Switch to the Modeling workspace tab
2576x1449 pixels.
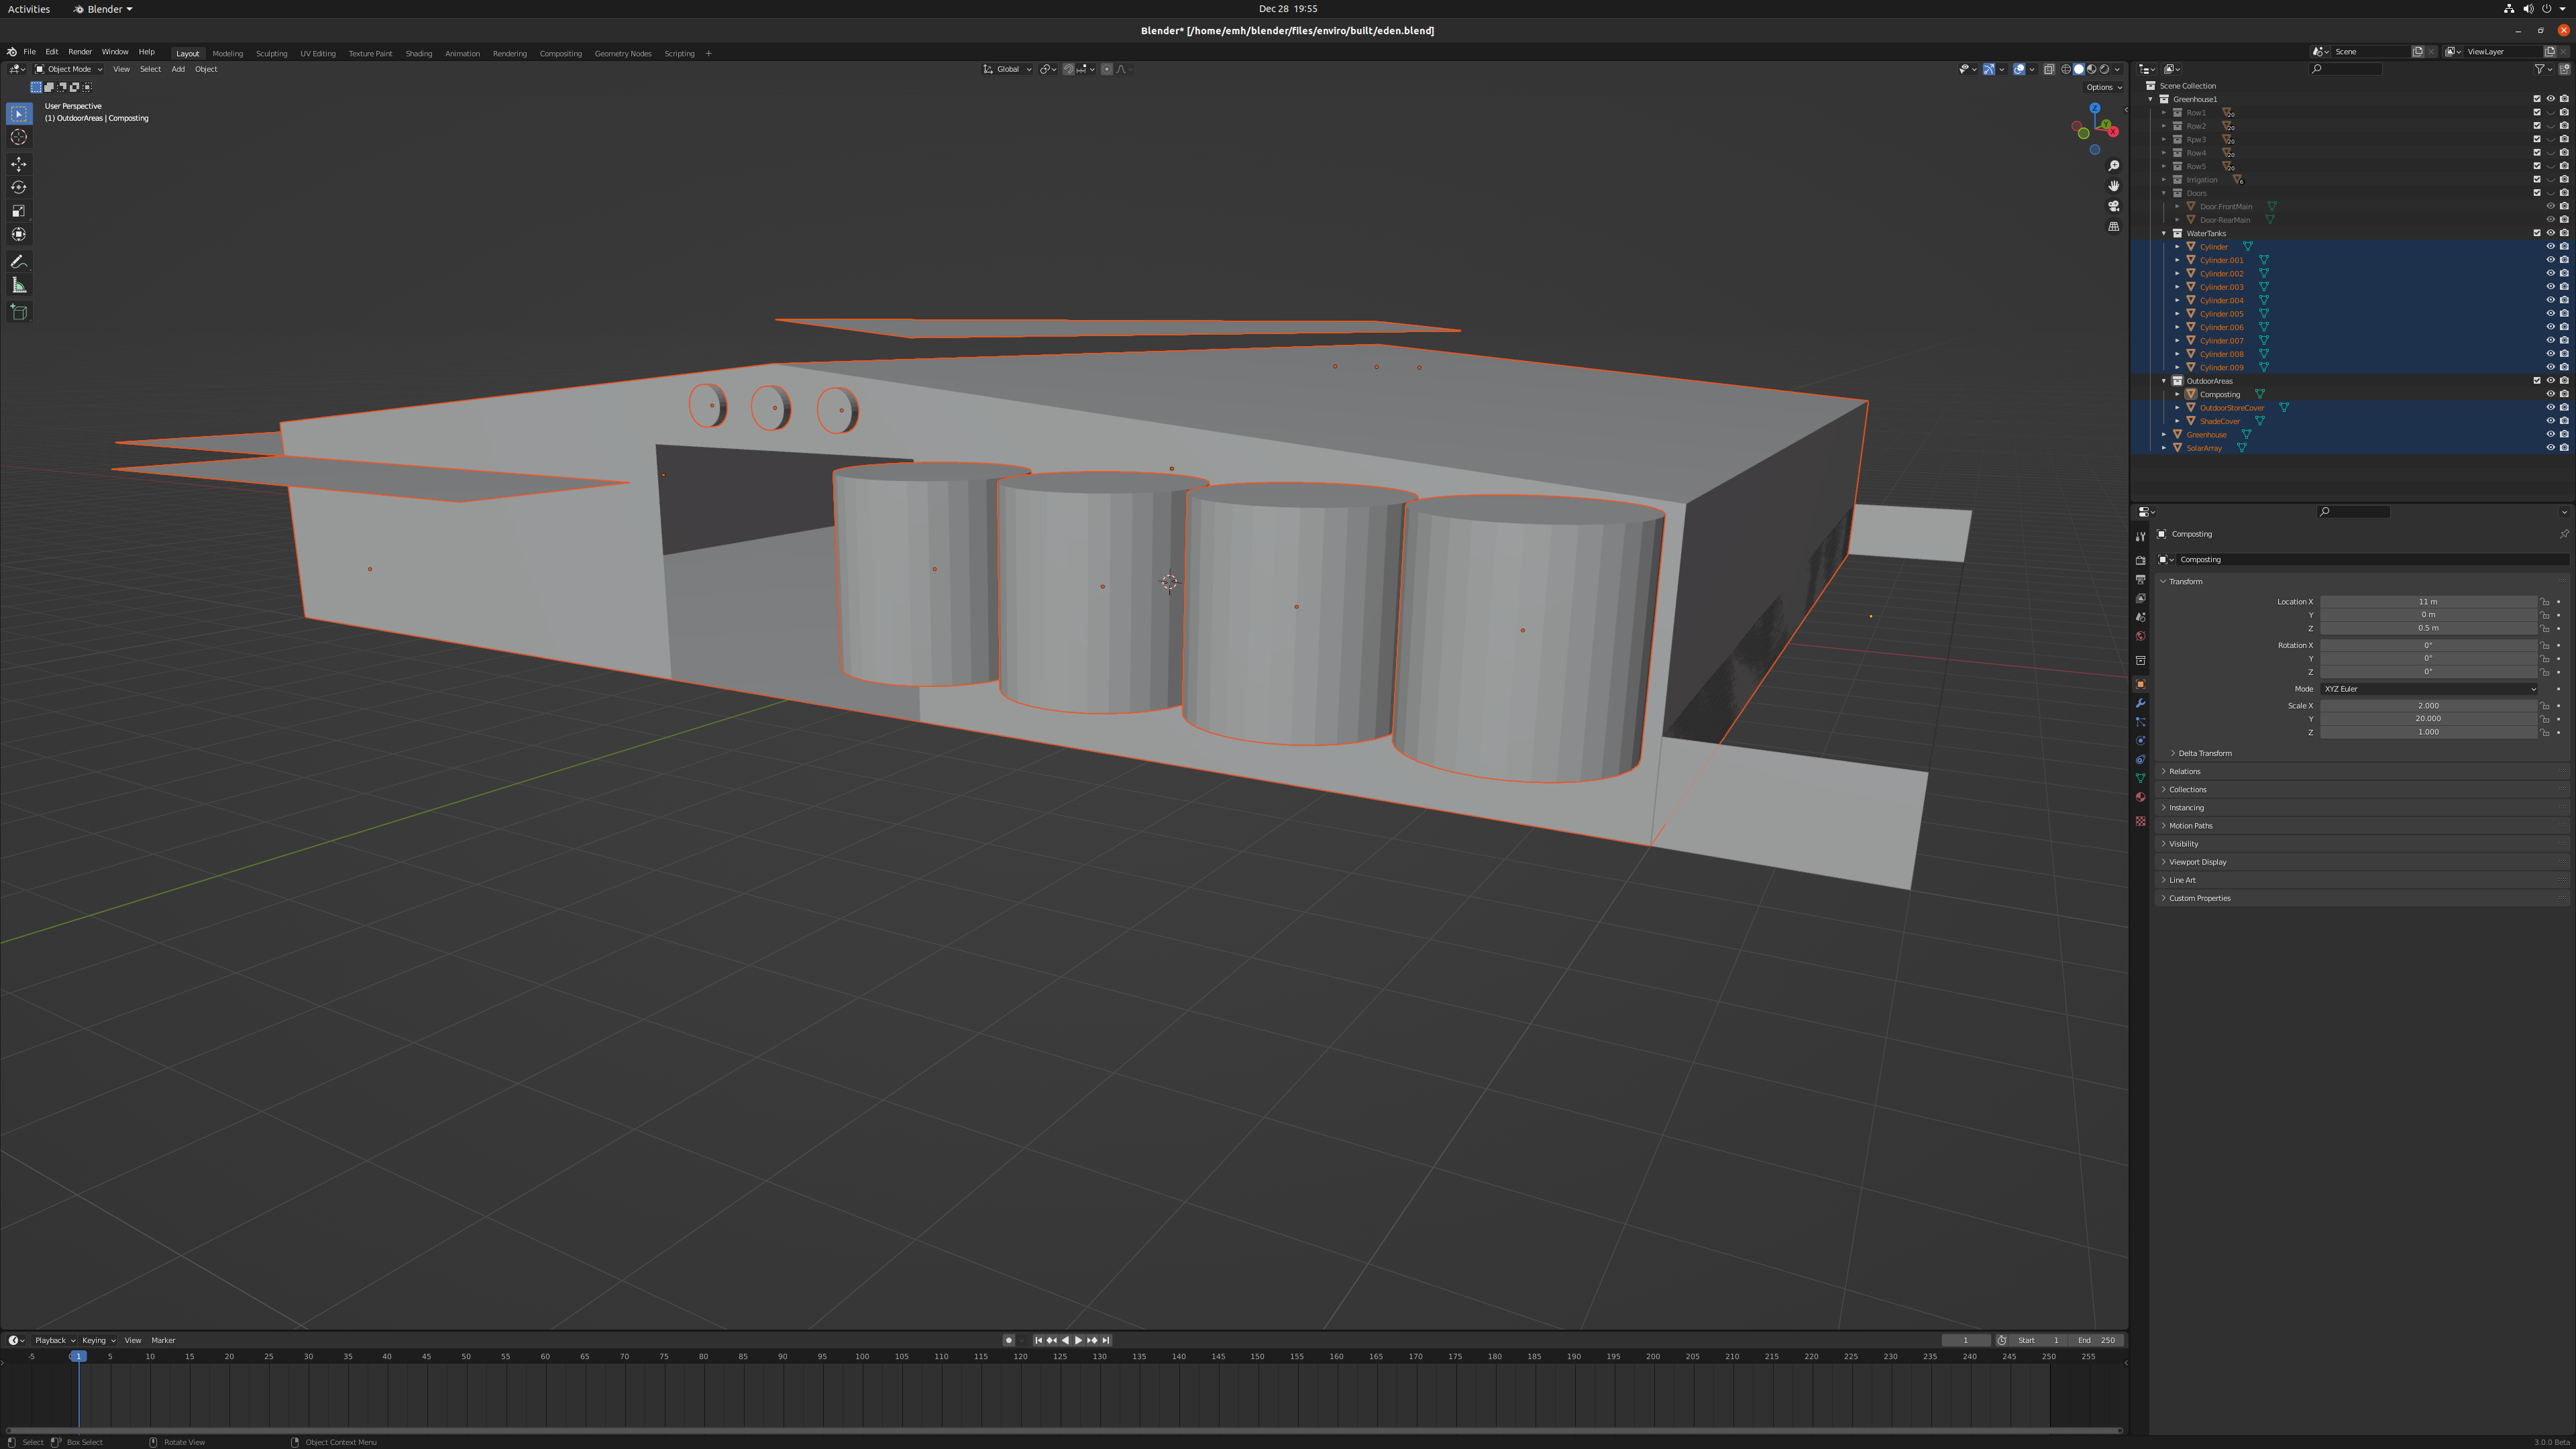tap(227, 54)
